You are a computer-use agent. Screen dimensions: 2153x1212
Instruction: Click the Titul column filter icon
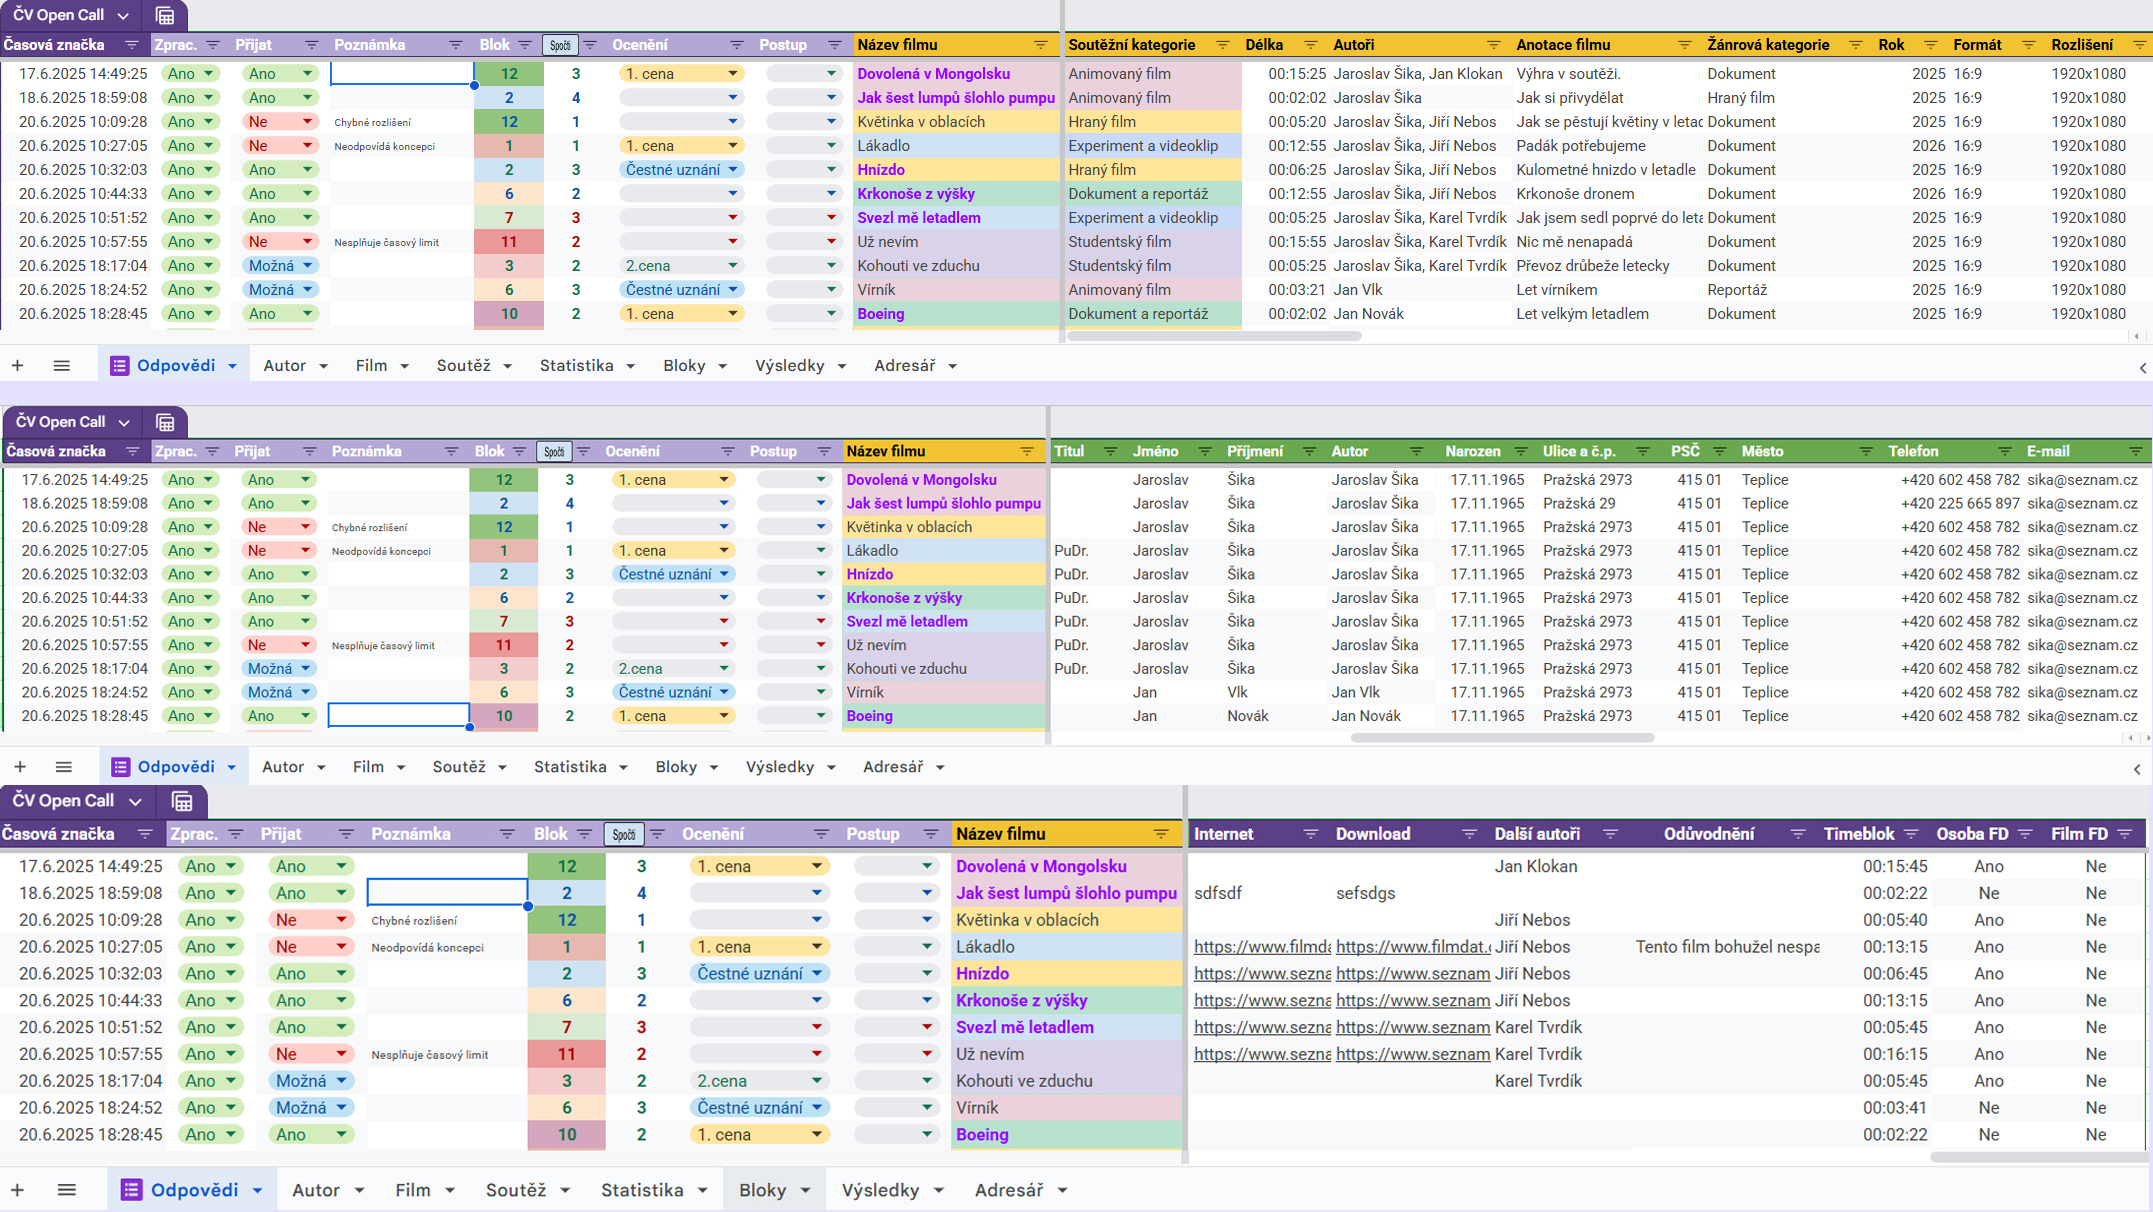(x=1110, y=452)
